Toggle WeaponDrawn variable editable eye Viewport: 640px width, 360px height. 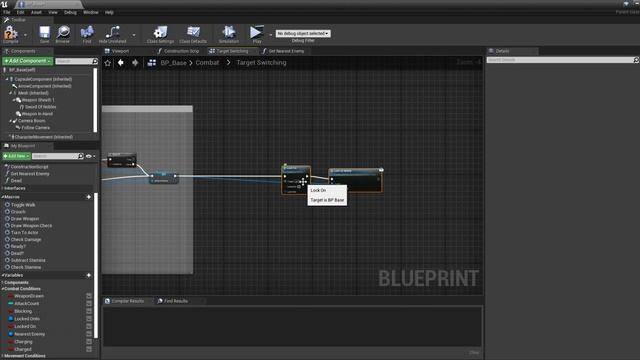point(89,296)
